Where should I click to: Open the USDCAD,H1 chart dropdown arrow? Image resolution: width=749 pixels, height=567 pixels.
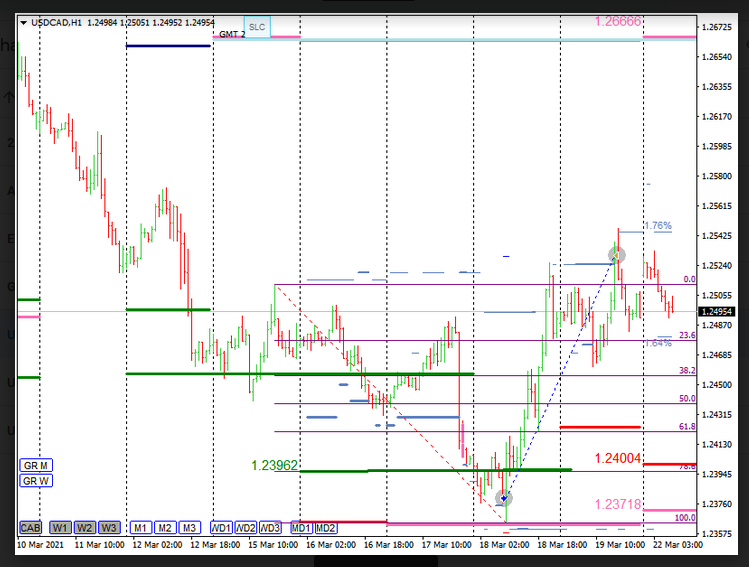[25, 22]
